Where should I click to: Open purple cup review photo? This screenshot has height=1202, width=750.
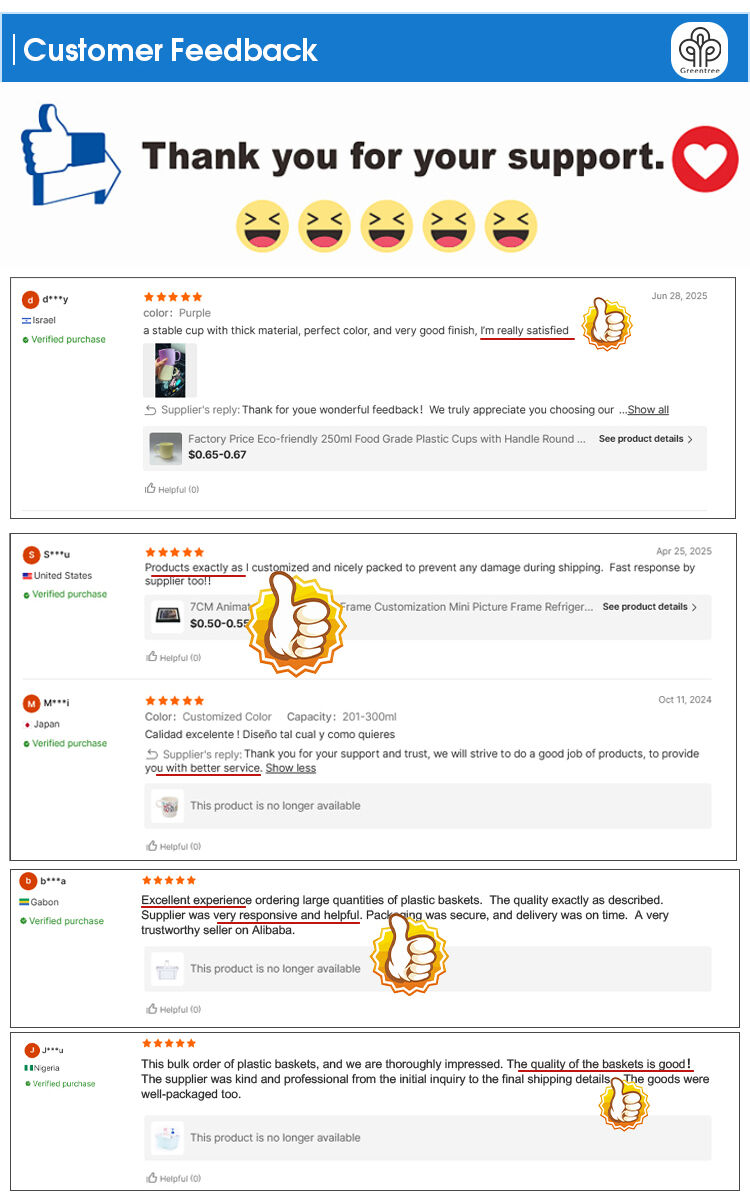click(x=170, y=370)
